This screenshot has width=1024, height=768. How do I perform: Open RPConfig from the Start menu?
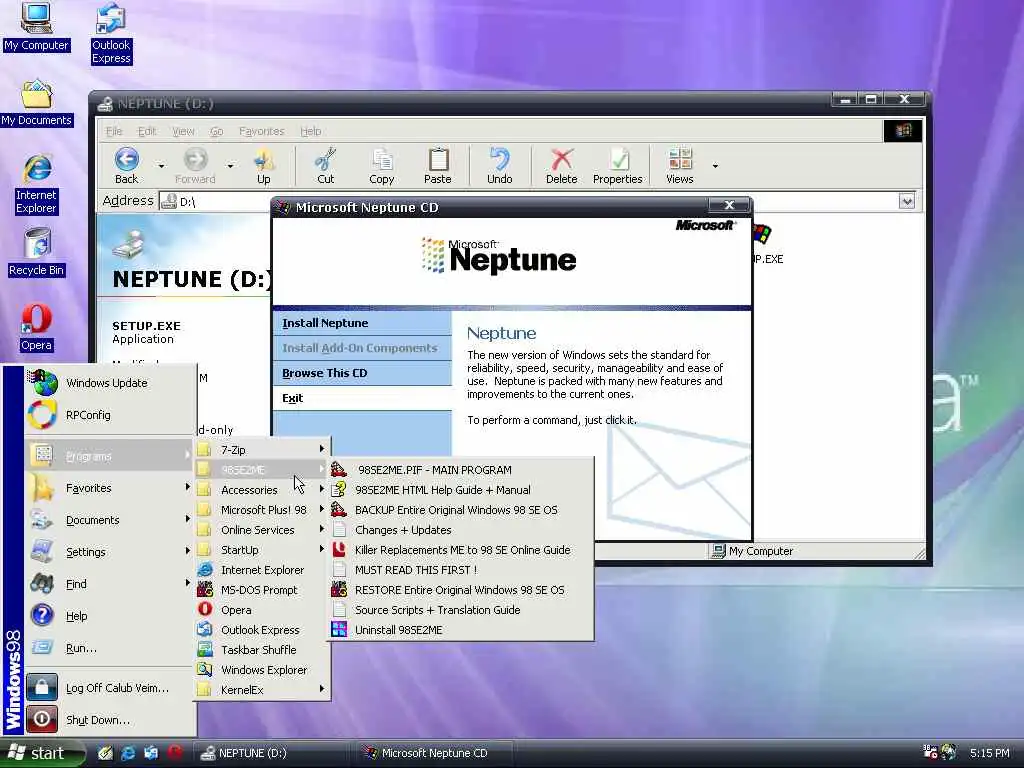pyautogui.click(x=110, y=415)
